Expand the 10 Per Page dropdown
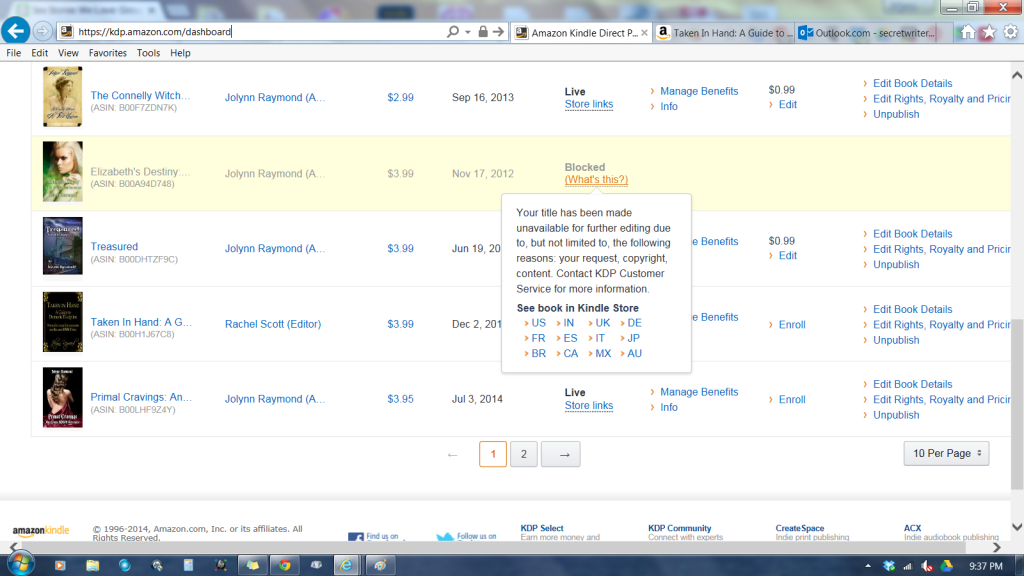The height and width of the screenshot is (576, 1024). (x=945, y=454)
